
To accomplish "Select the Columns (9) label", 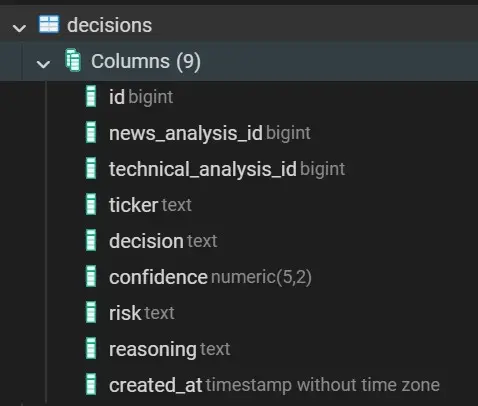I will point(146,62).
